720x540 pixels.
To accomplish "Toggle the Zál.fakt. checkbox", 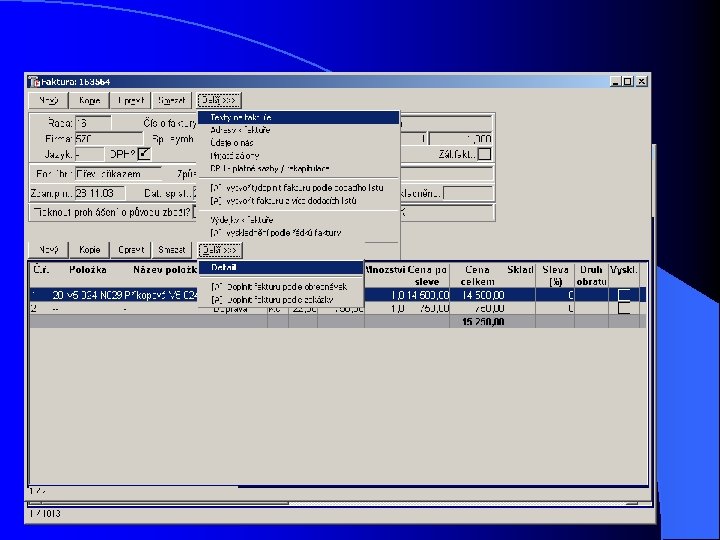I will (x=484, y=154).
